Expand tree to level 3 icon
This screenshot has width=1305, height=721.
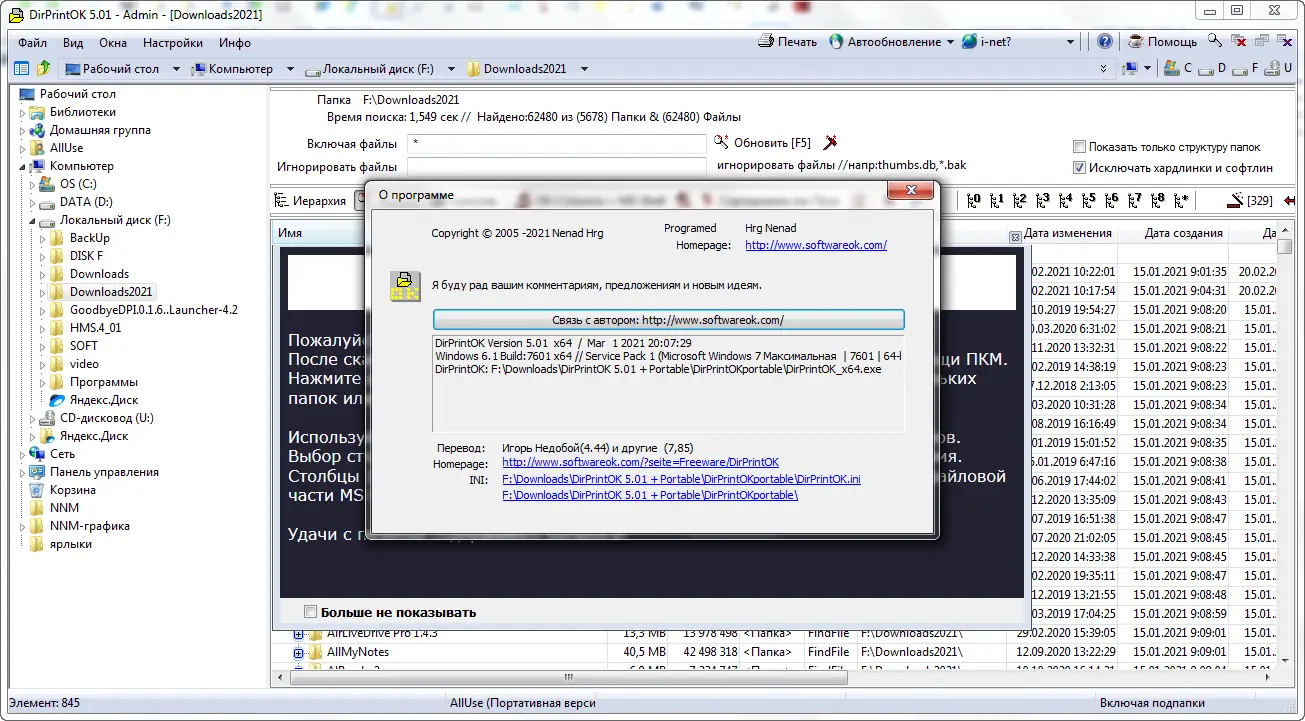point(1043,200)
